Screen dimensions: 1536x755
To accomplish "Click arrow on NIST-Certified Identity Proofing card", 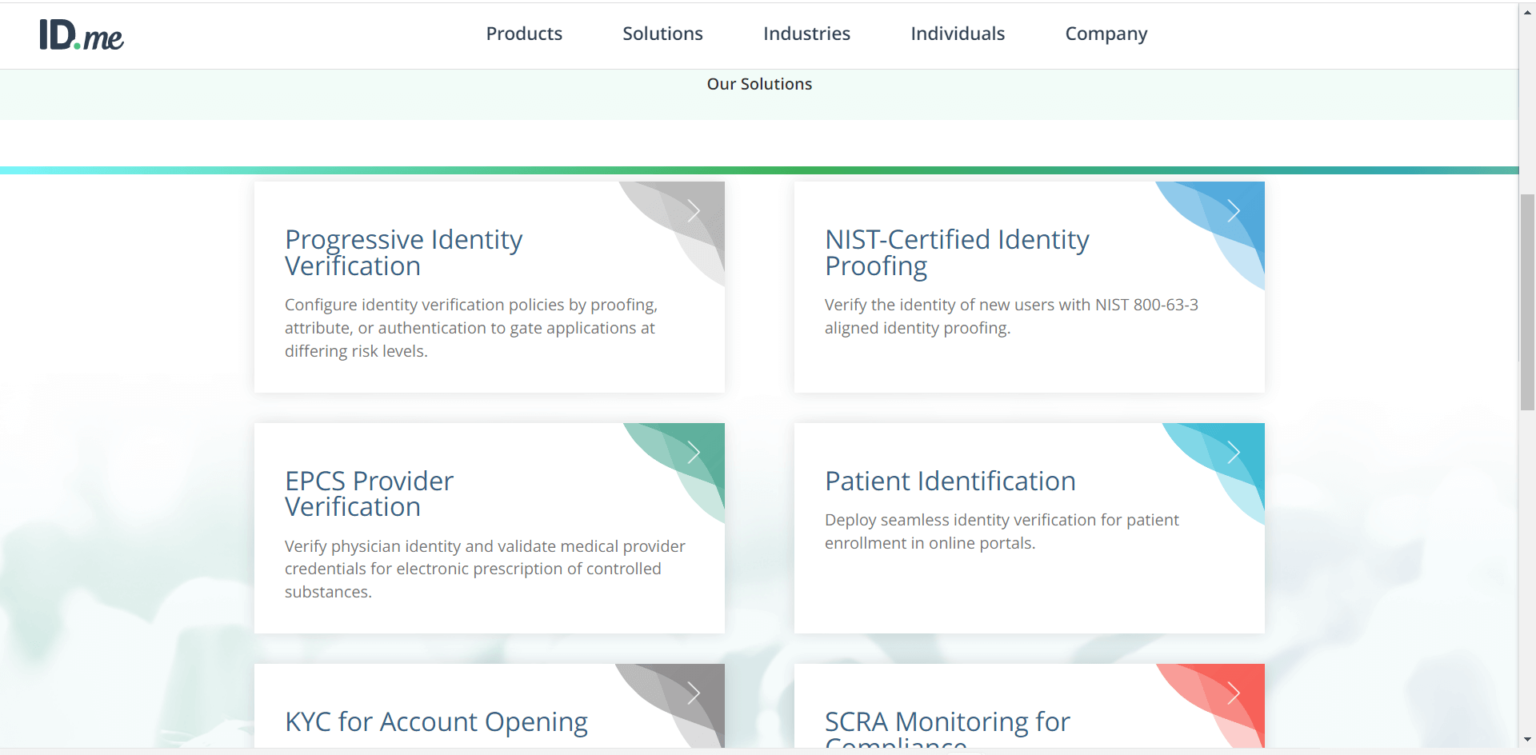I will tap(1233, 211).
